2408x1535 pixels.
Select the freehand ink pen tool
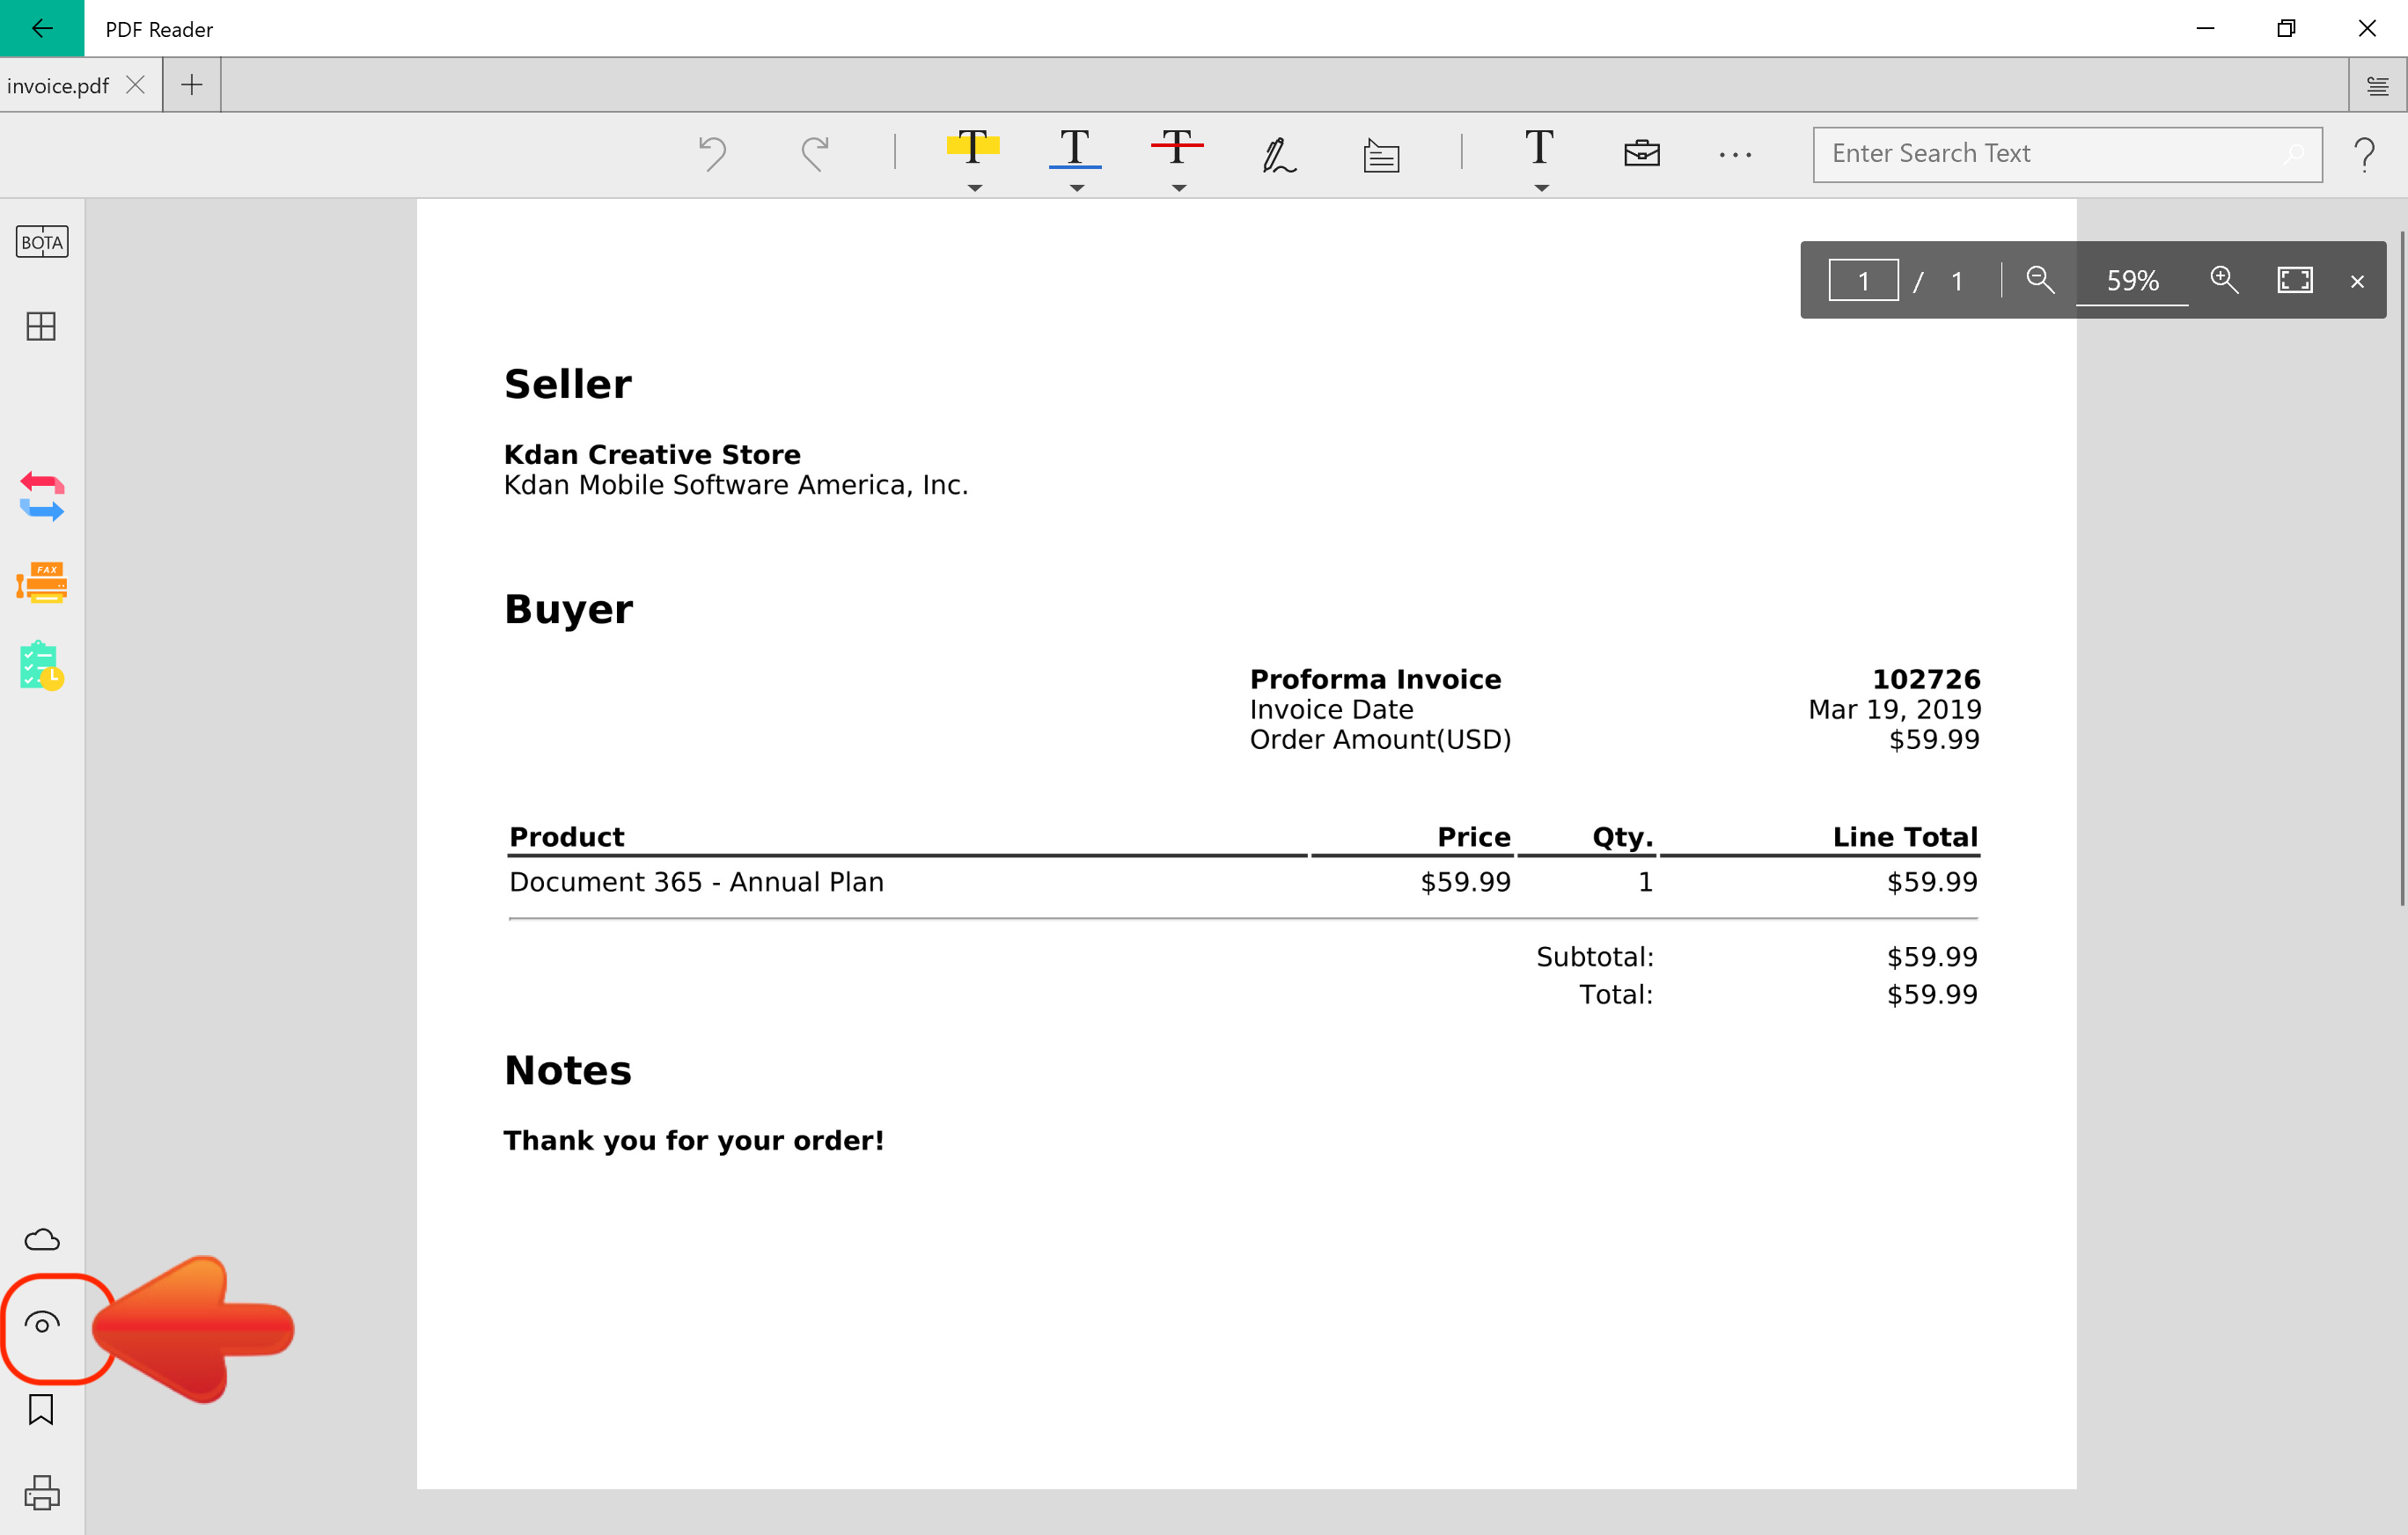[1279, 155]
